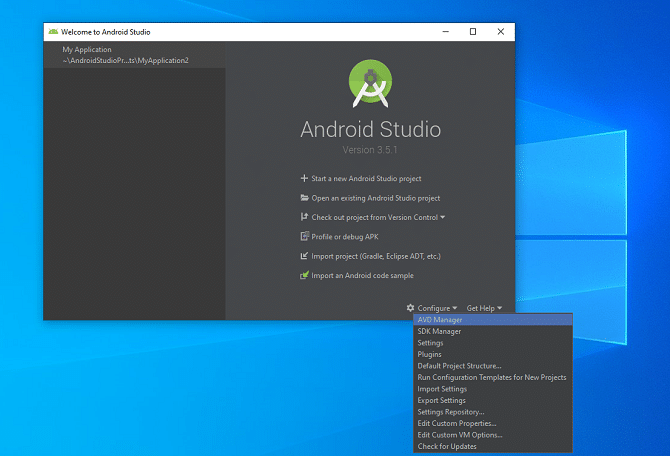The height and width of the screenshot is (456, 670).
Task: Choose Plugins in the Configure menu
Action: pyautogui.click(x=429, y=354)
